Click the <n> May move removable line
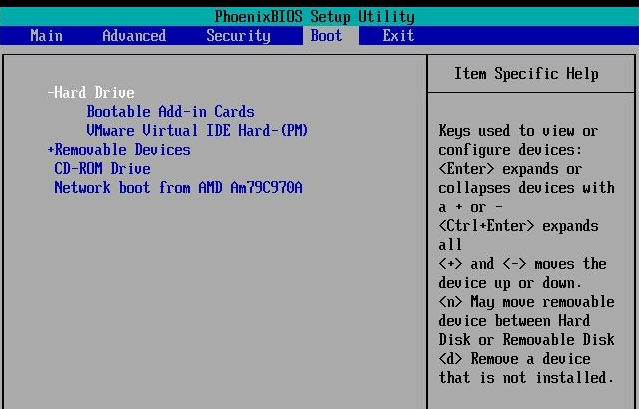This screenshot has width=639, height=409. 526,302
